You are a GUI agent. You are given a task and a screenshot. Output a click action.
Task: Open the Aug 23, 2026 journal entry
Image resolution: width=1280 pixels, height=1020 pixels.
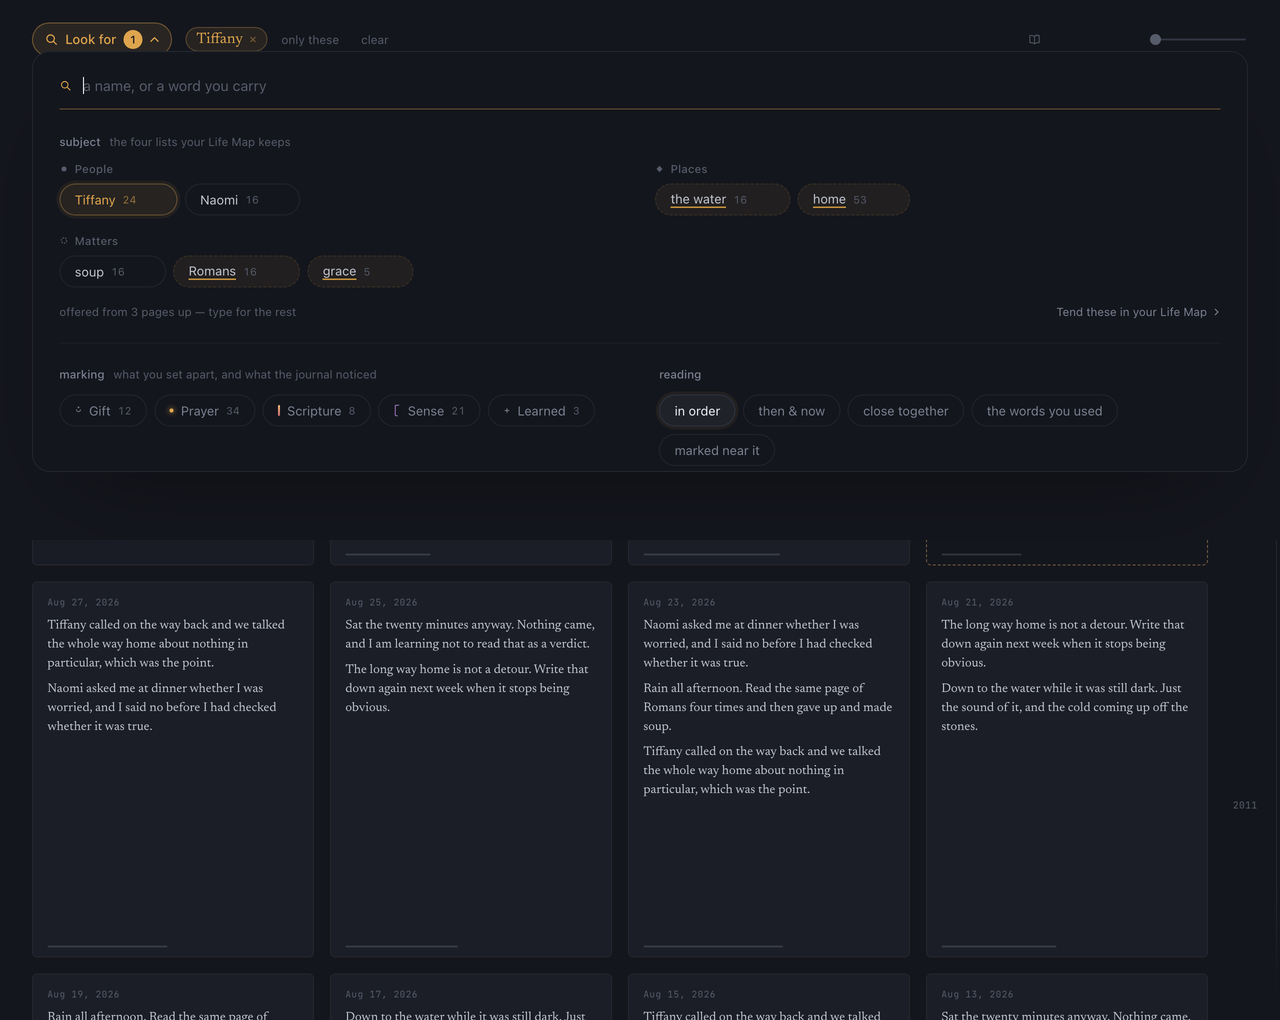(769, 769)
